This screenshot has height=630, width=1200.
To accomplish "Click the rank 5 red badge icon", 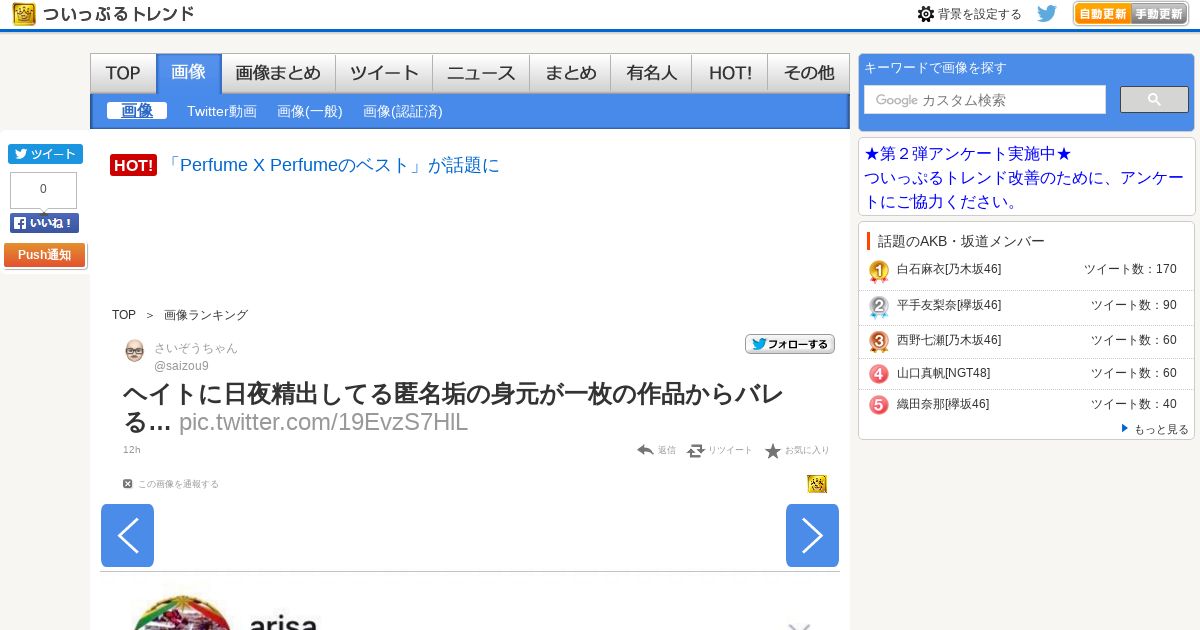I will [879, 405].
